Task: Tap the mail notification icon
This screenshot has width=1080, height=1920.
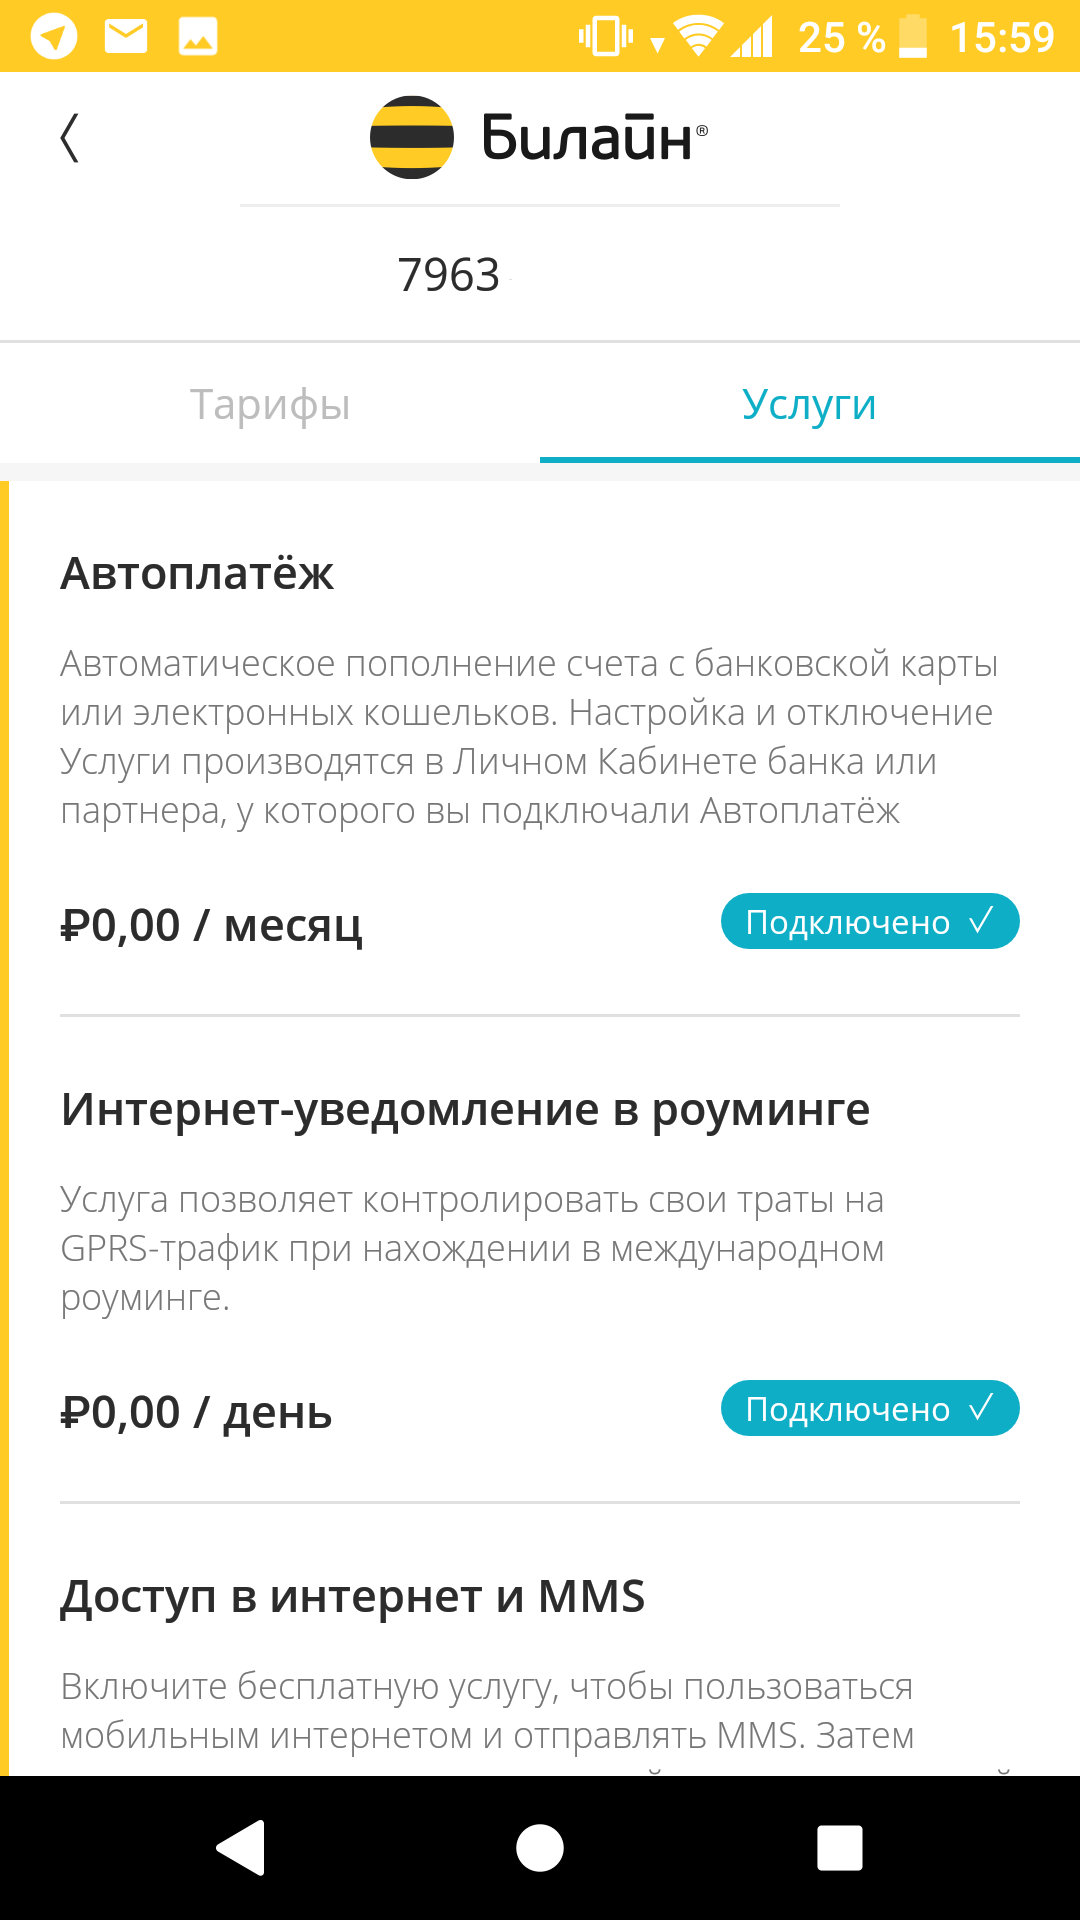Action: point(126,38)
